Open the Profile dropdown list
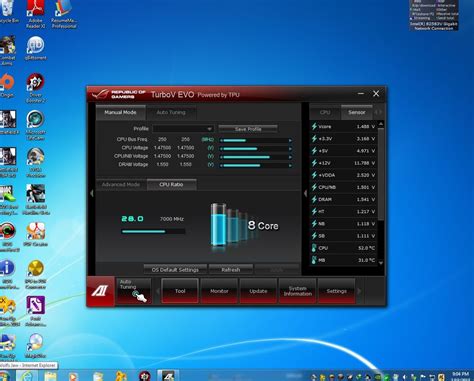 click(x=183, y=129)
